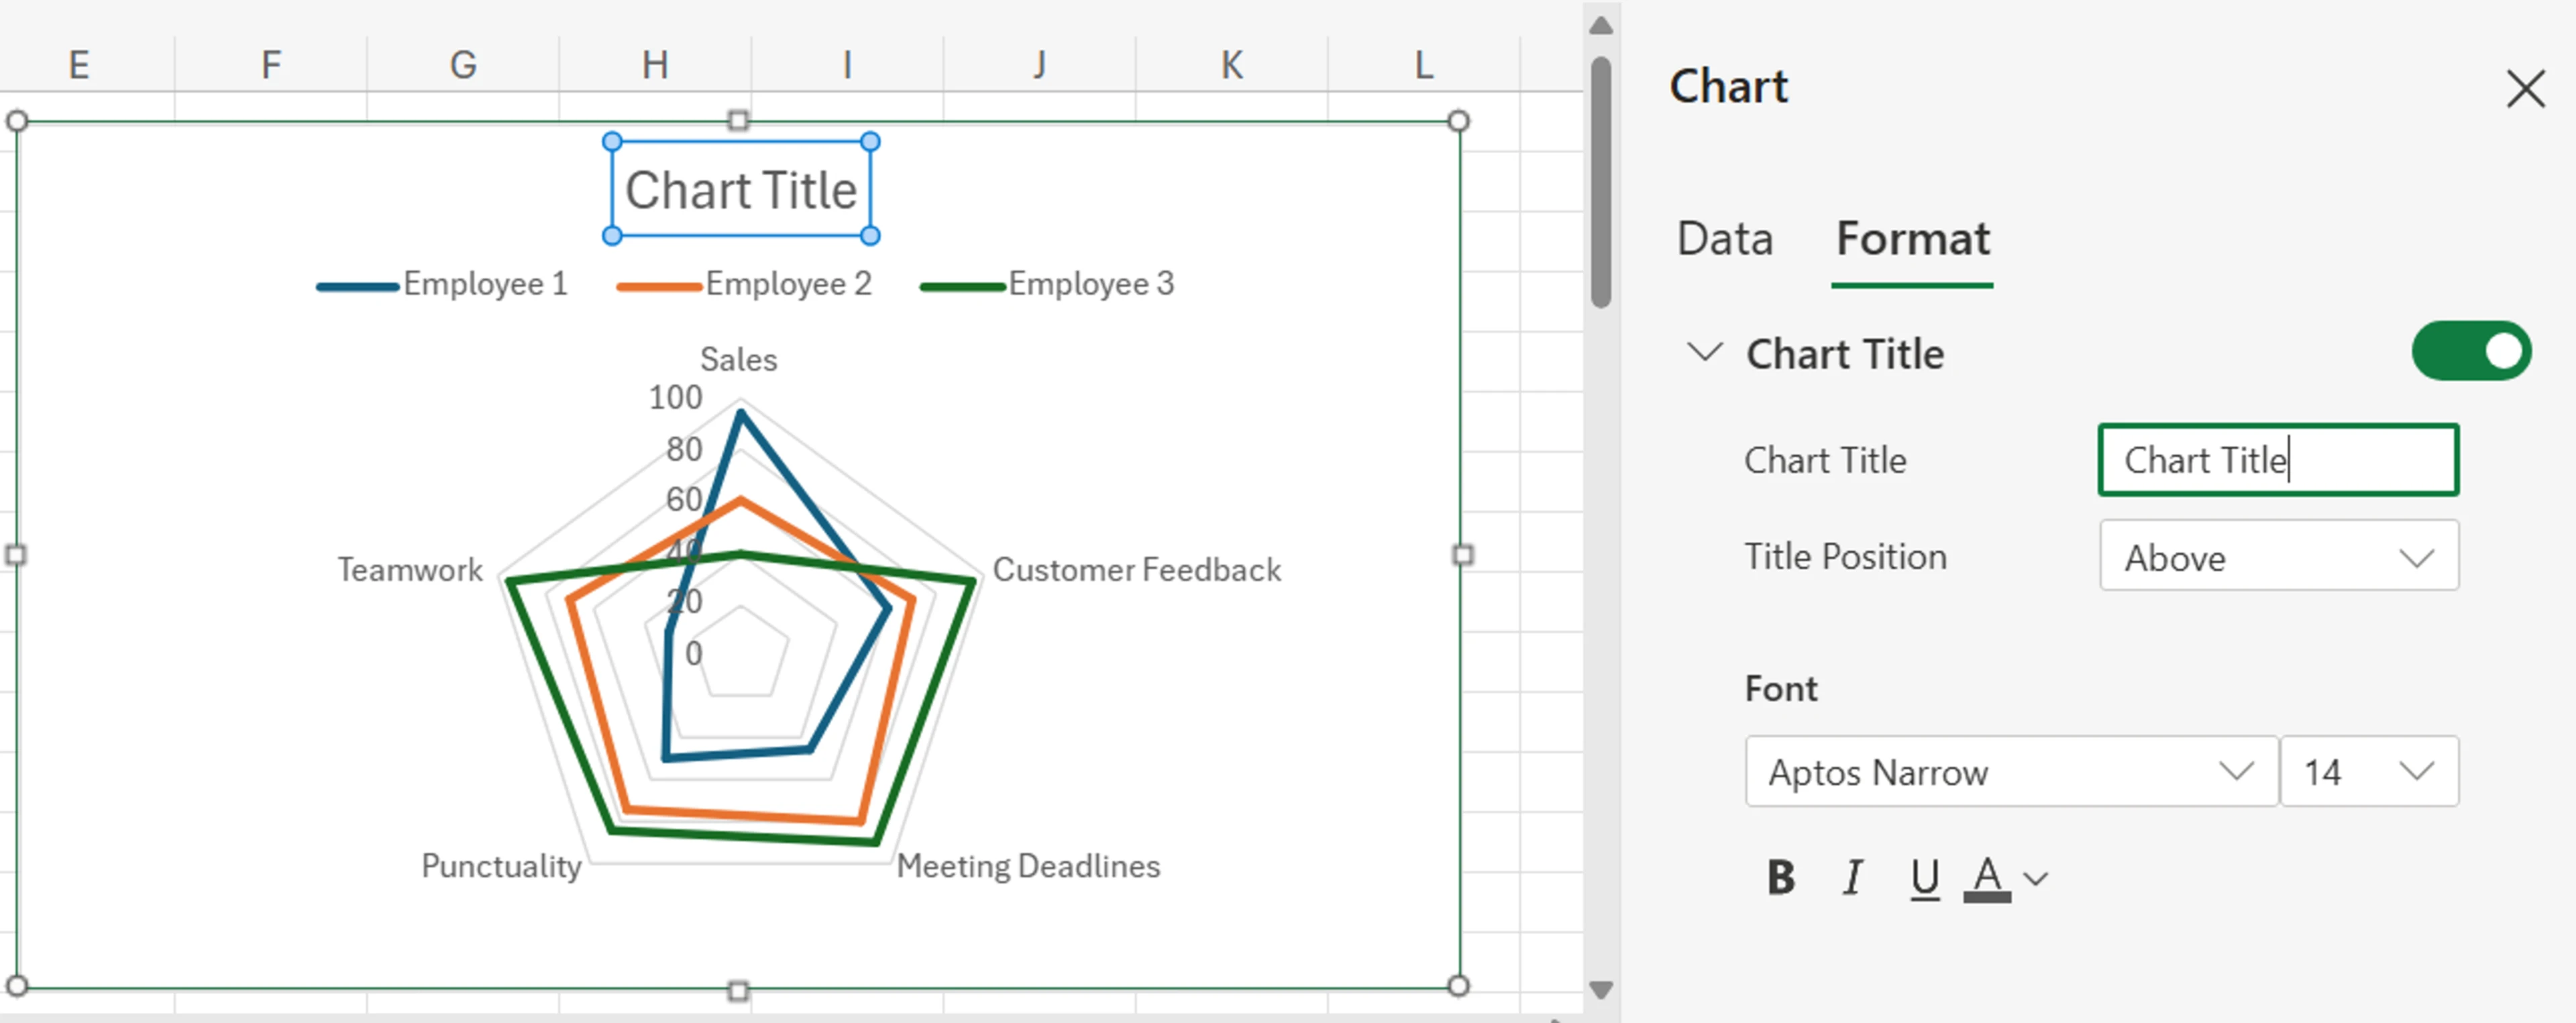Click the chart top-right corner handle
The image size is (2576, 1023).
click(x=1459, y=121)
